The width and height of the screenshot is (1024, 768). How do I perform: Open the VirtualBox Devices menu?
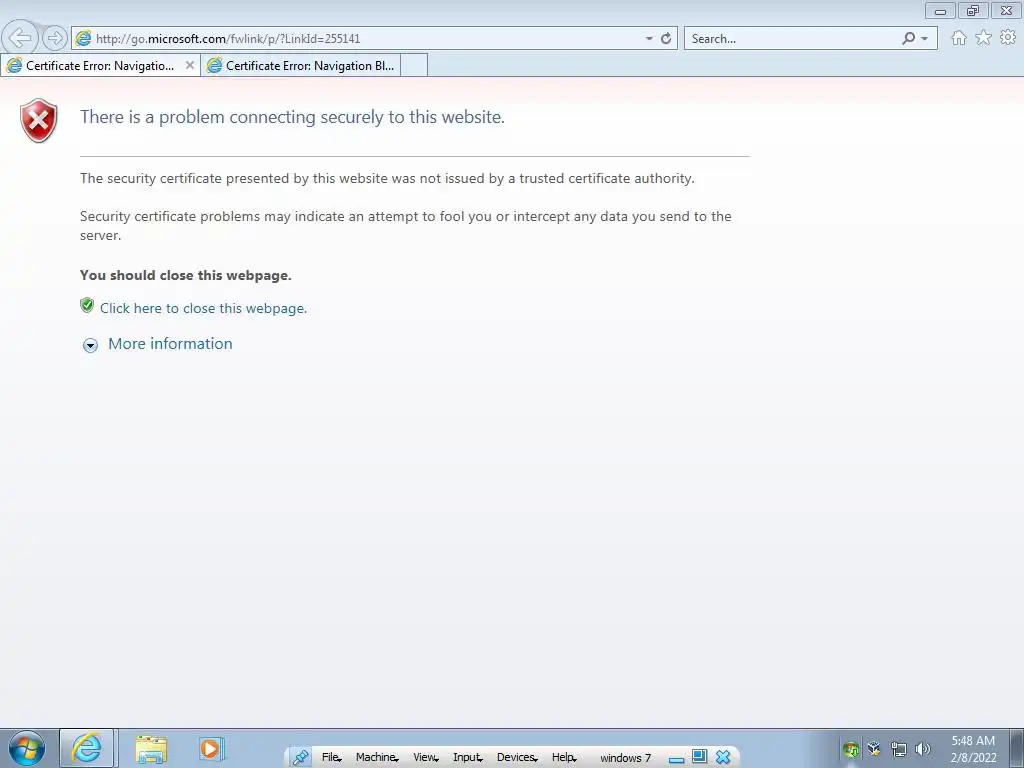pos(517,757)
